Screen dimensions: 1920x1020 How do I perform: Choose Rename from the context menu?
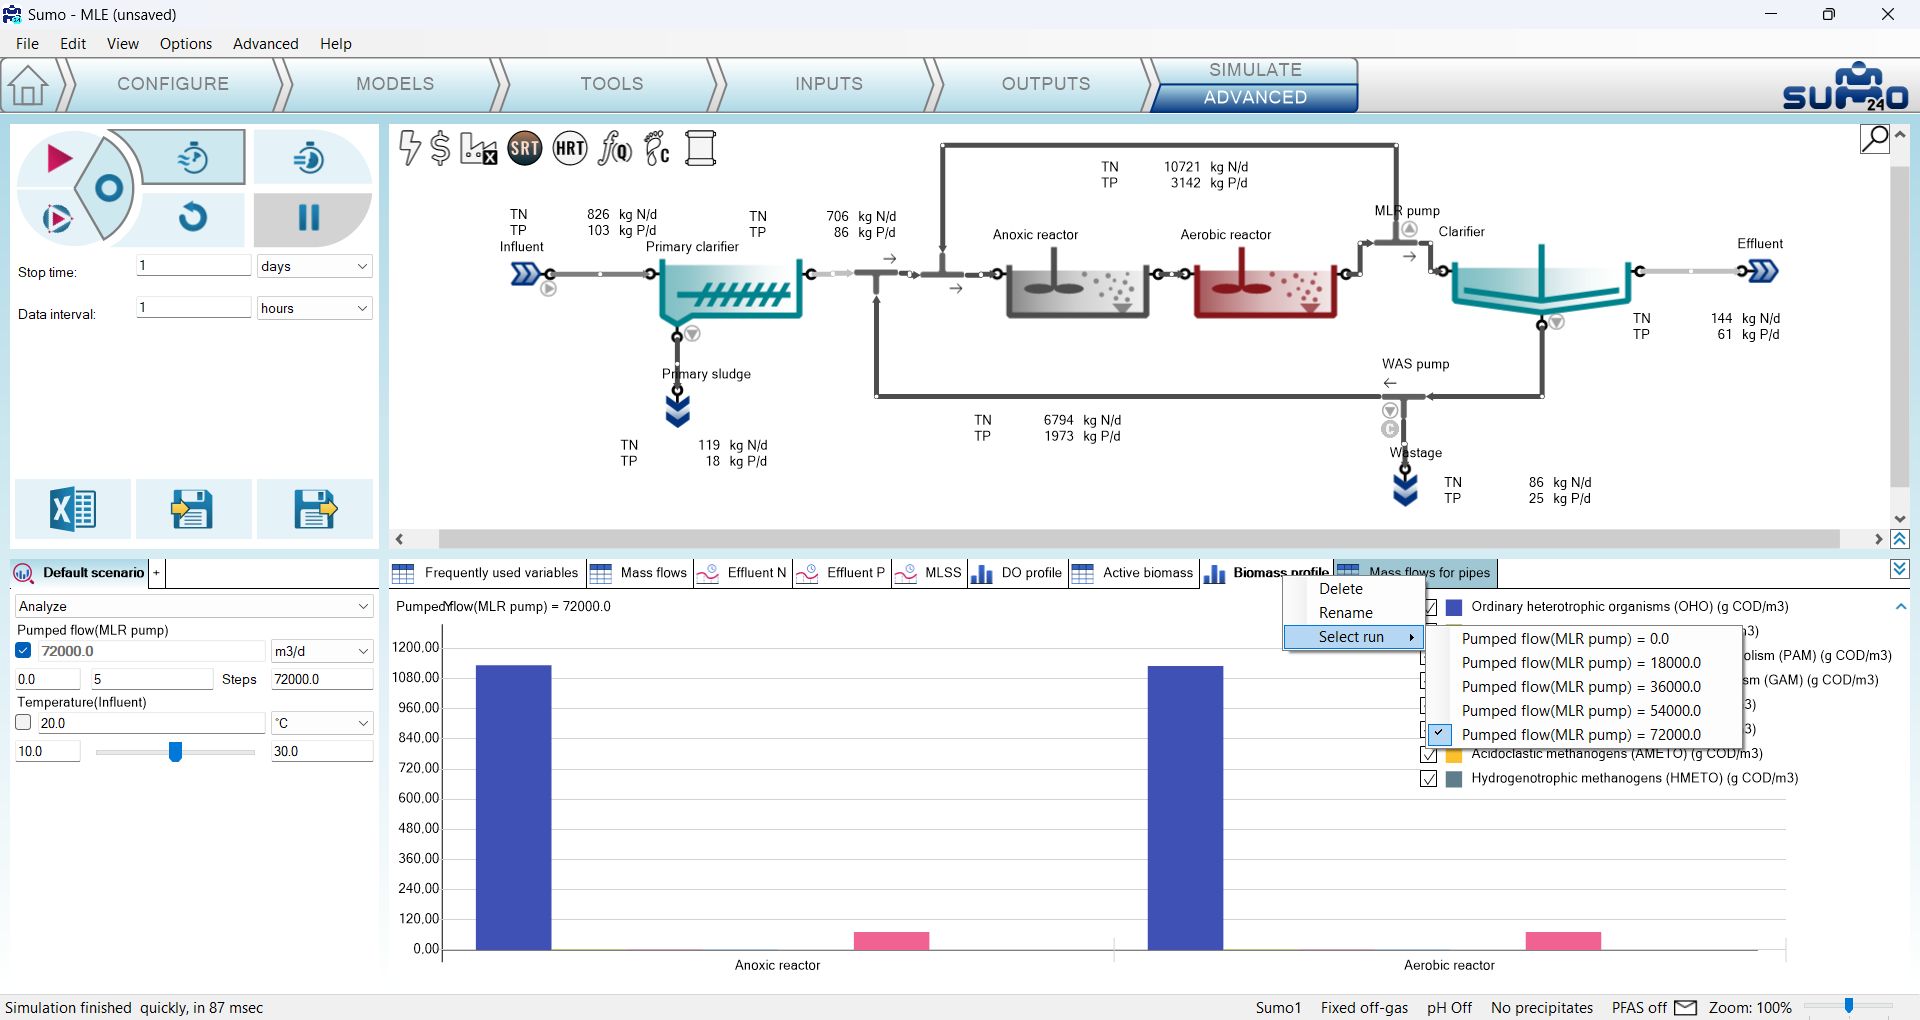[x=1346, y=613]
